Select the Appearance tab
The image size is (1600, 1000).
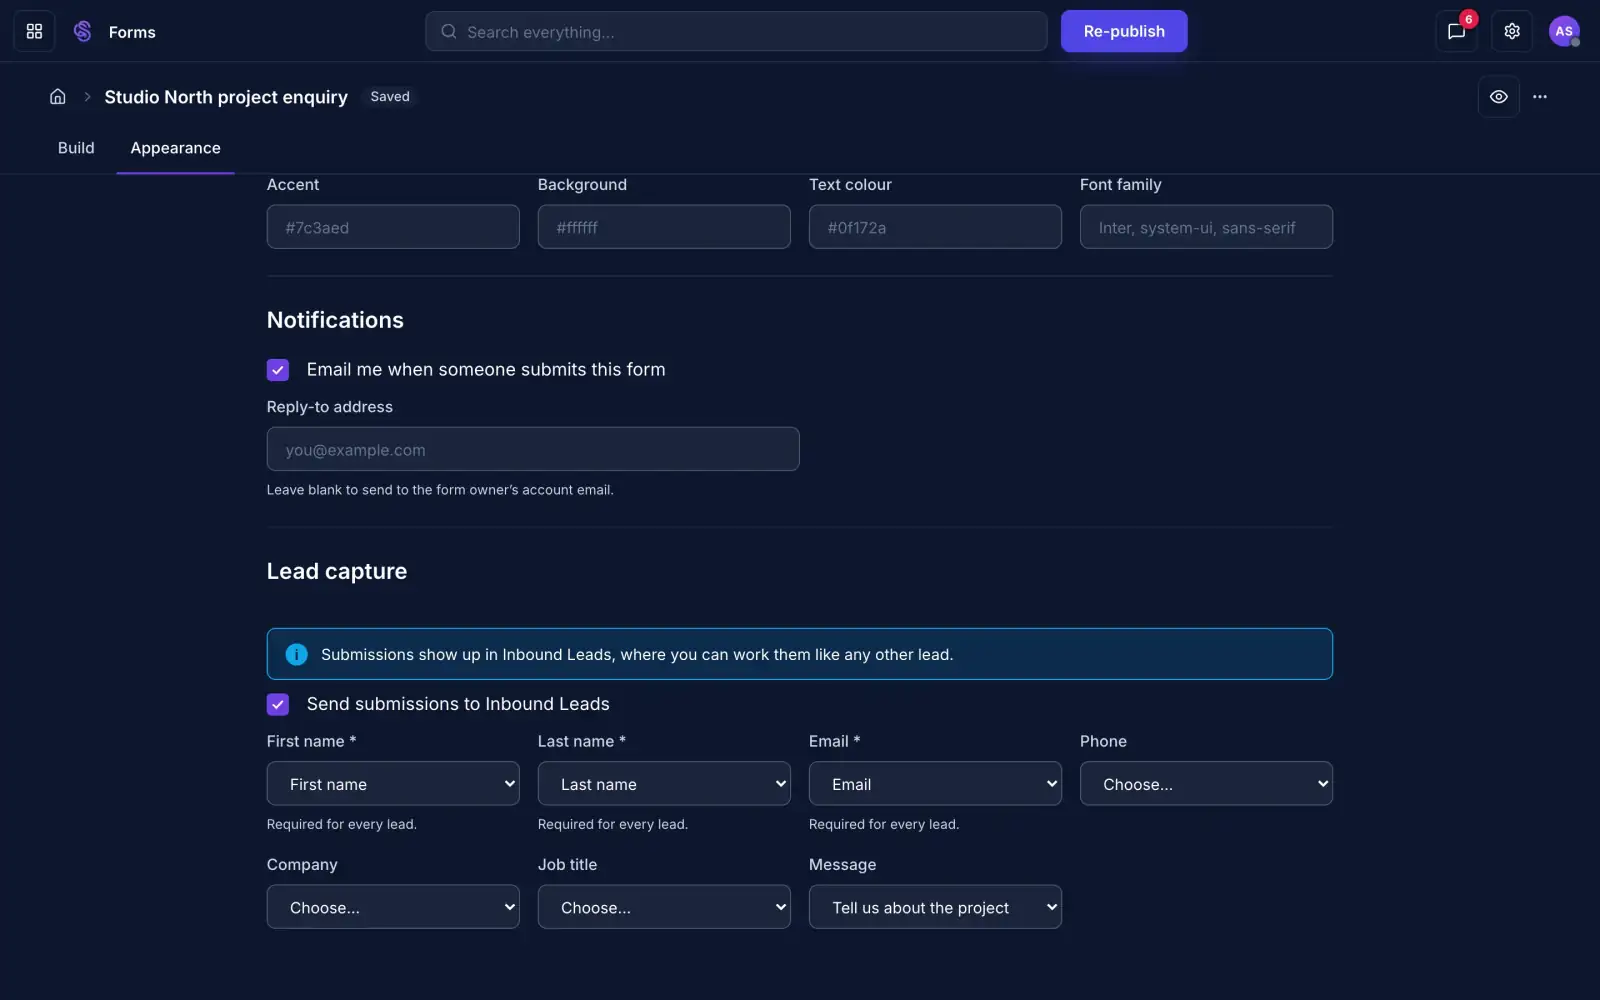click(x=176, y=148)
